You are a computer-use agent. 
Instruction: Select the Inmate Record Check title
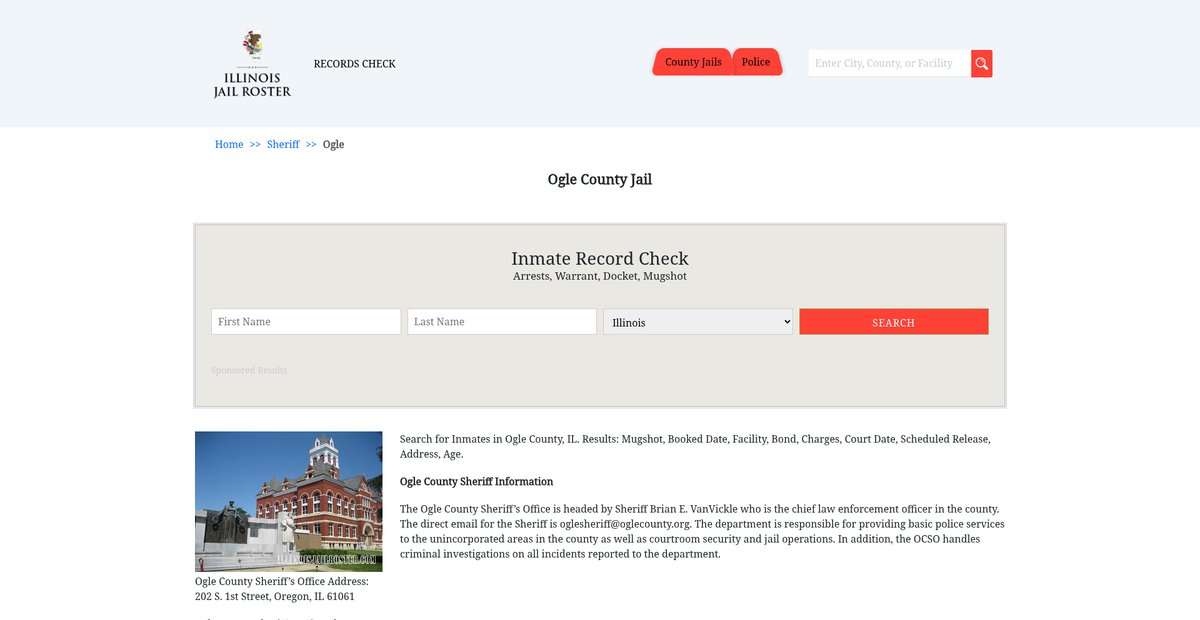[600, 258]
